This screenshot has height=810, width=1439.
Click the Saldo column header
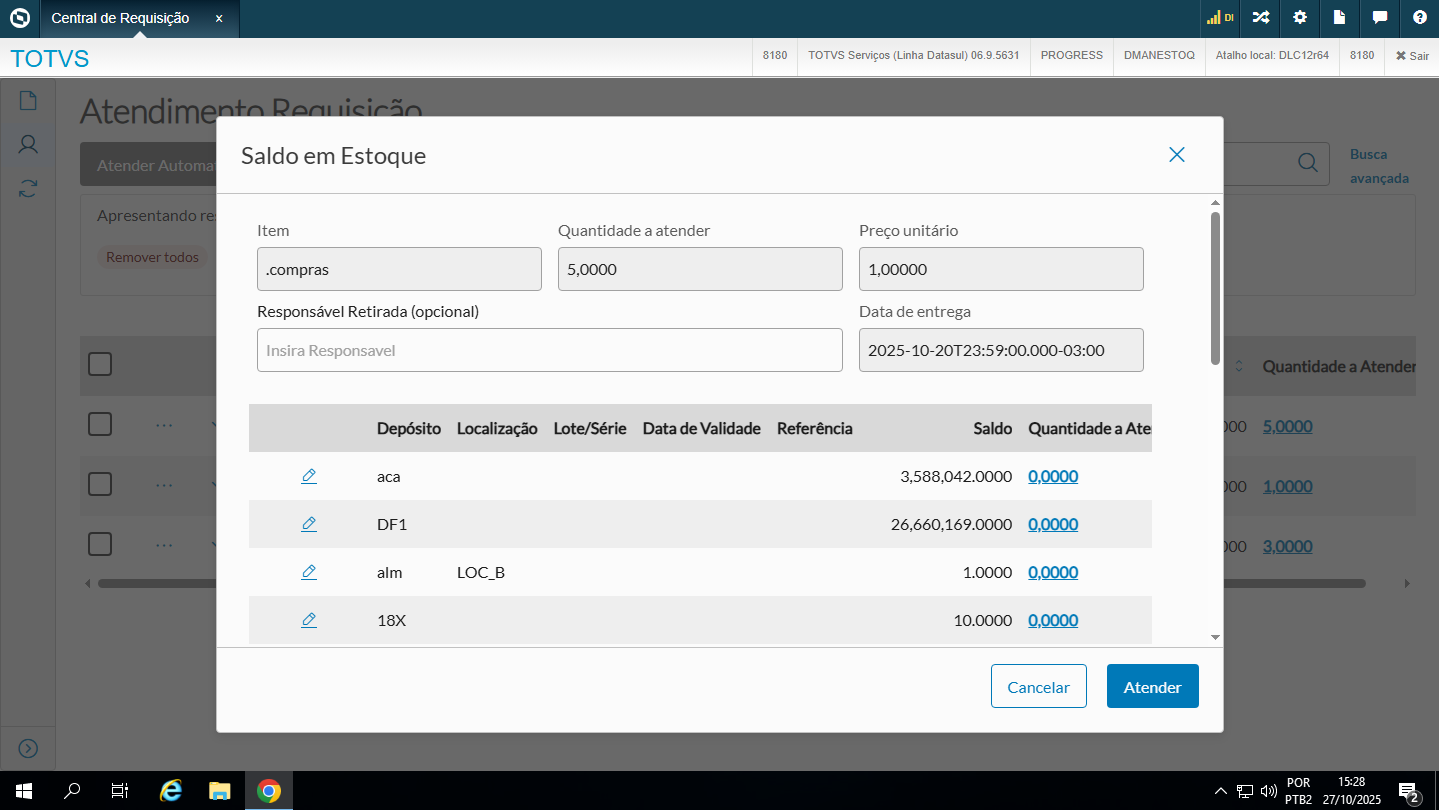[x=993, y=428]
